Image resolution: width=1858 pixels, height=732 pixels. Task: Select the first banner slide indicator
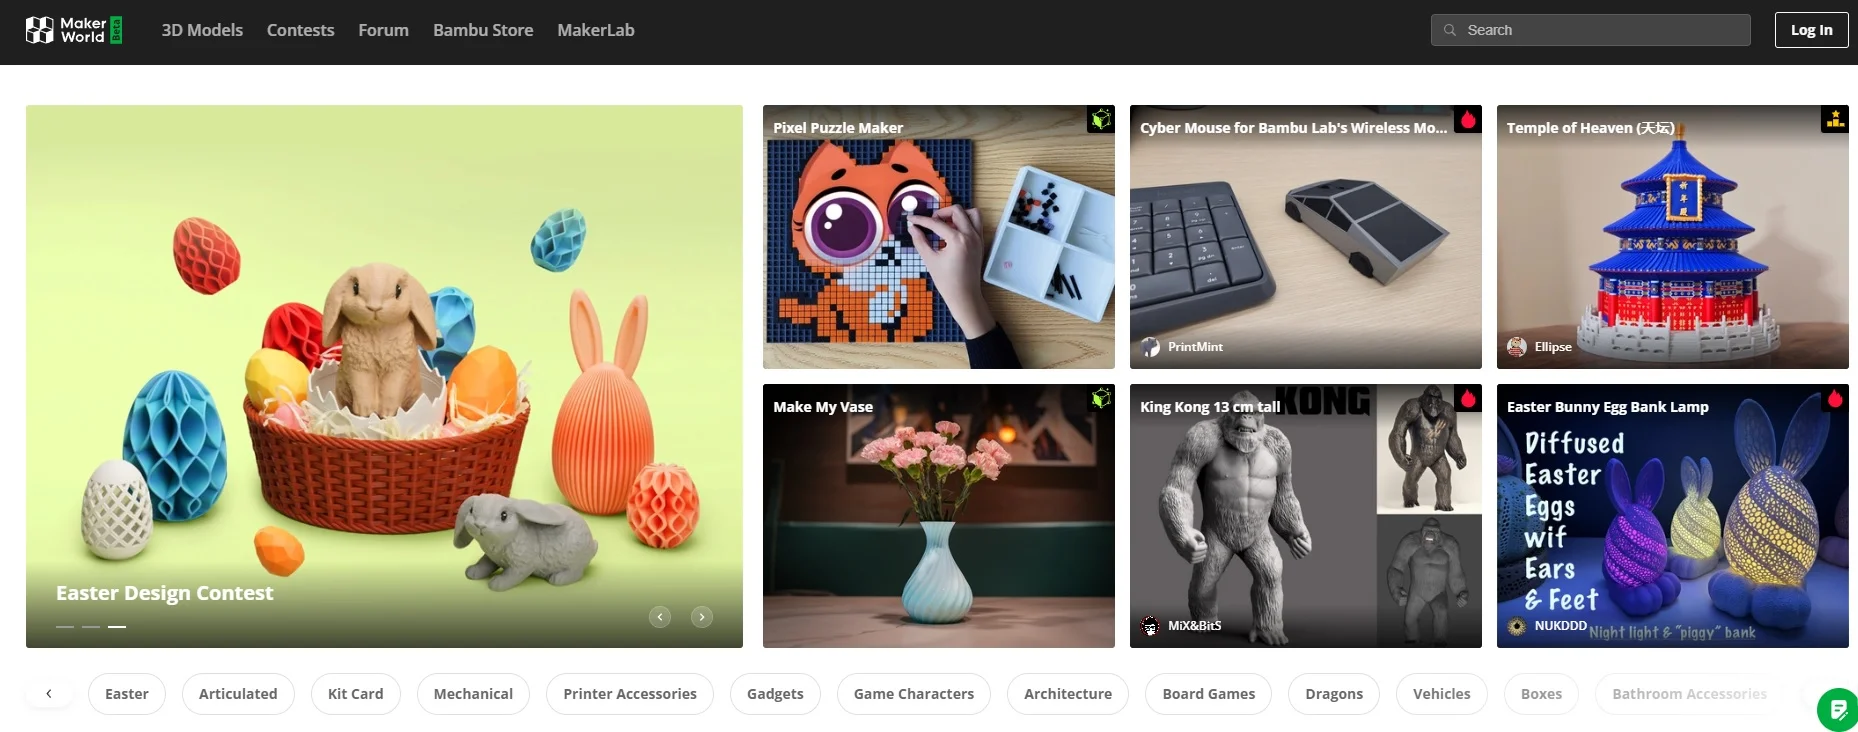[x=65, y=627]
